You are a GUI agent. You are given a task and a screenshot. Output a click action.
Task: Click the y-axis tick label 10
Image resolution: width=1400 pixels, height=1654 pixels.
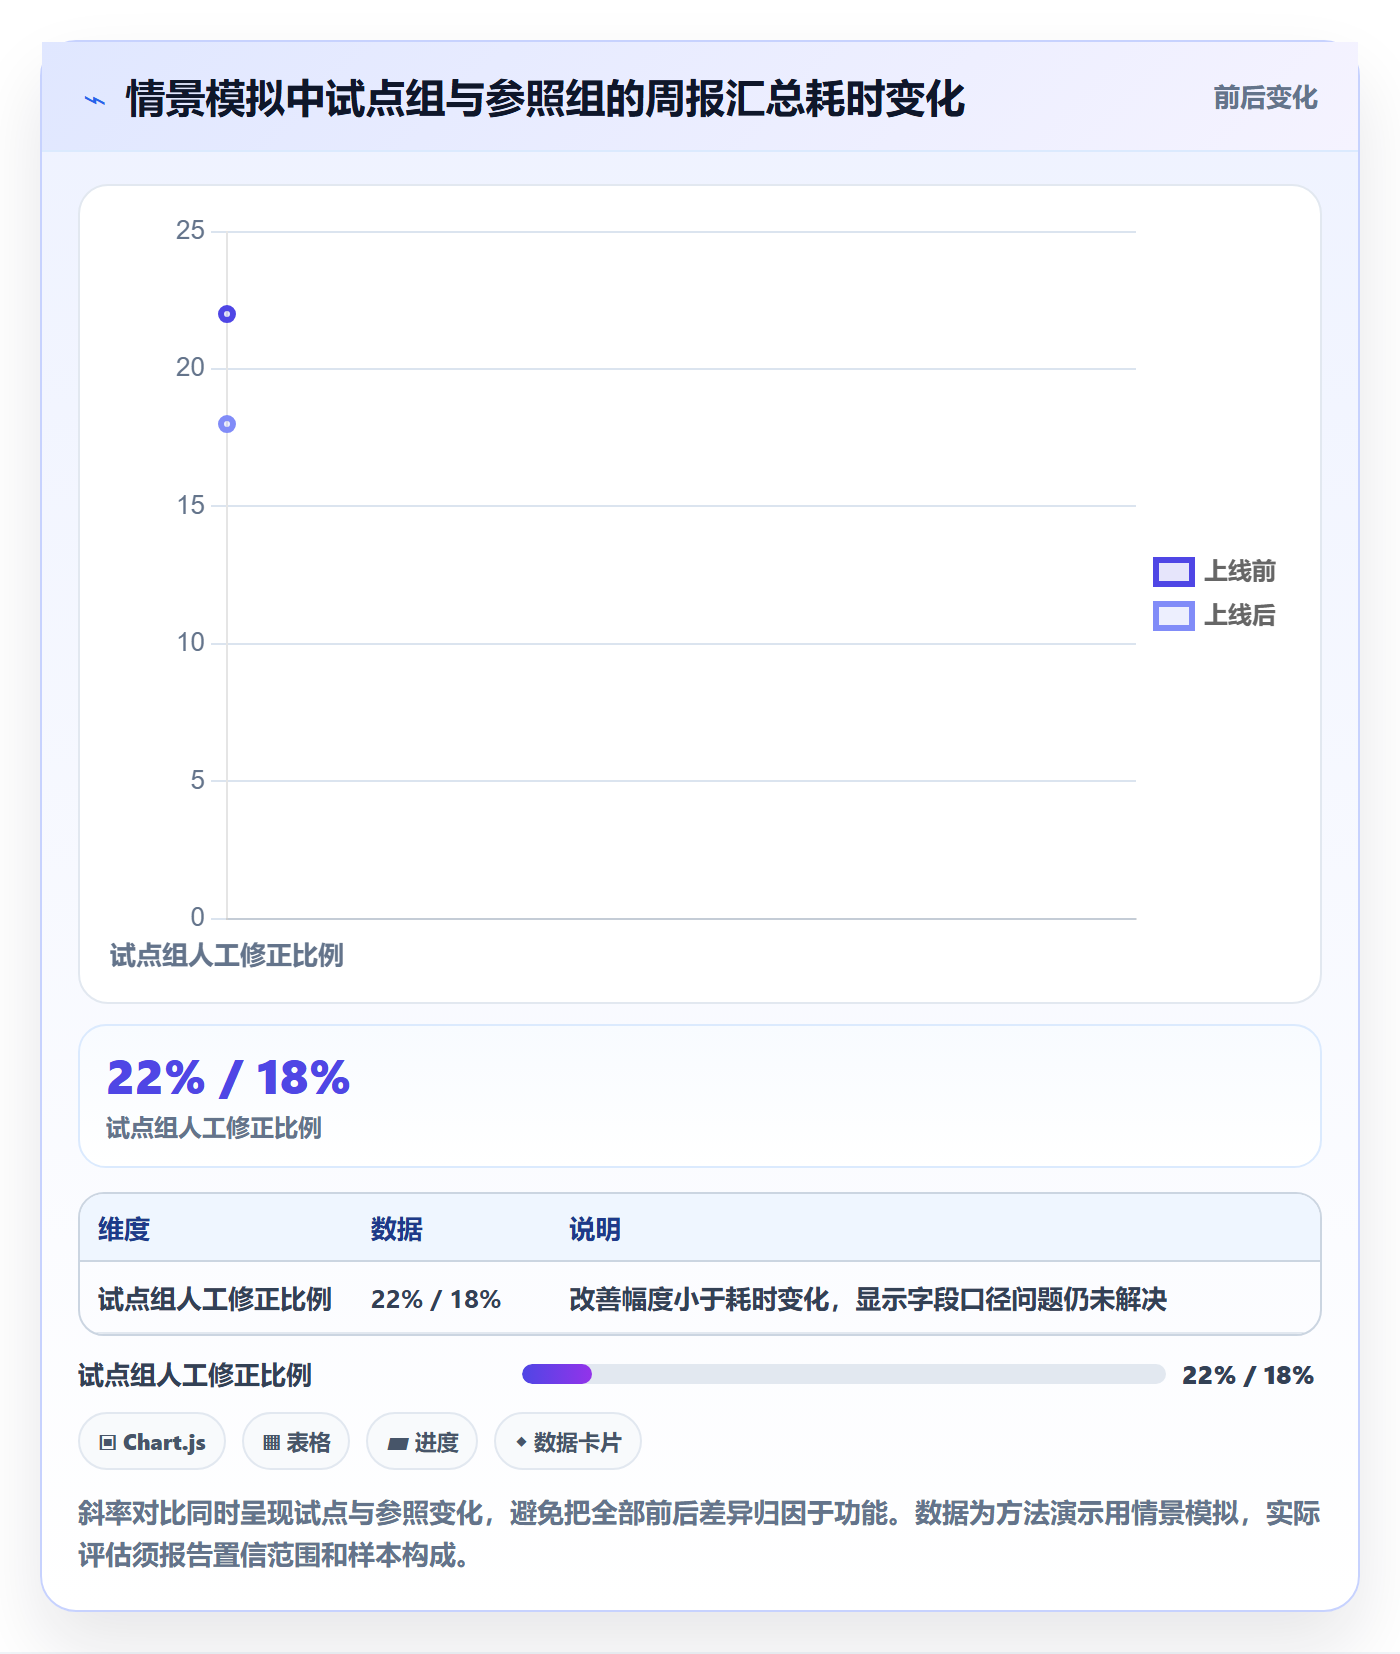190,642
